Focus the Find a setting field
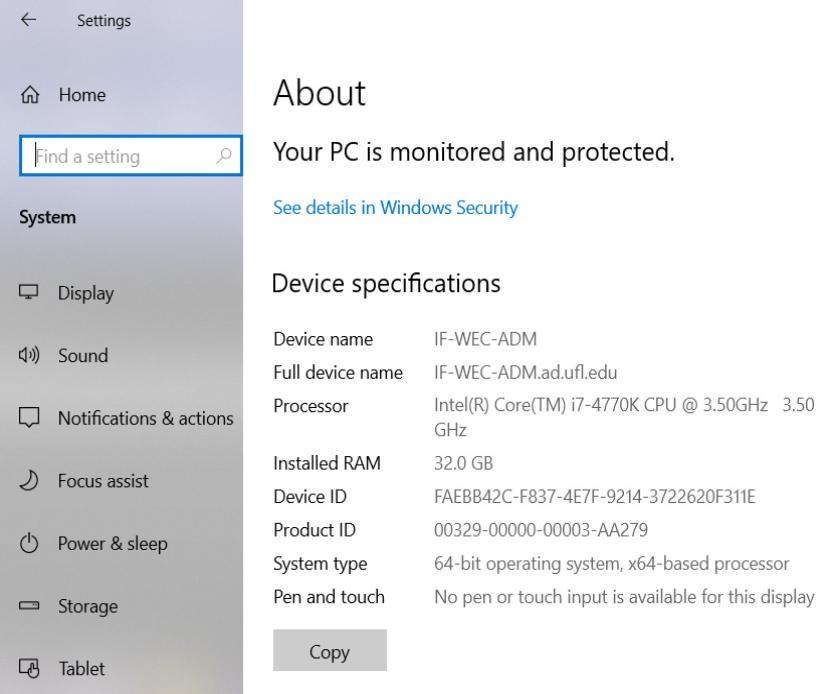 click(130, 156)
